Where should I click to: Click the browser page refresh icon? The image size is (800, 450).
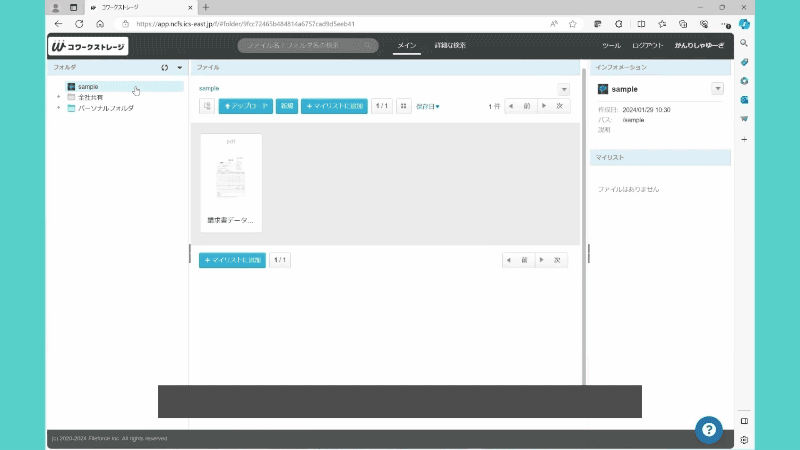point(79,23)
